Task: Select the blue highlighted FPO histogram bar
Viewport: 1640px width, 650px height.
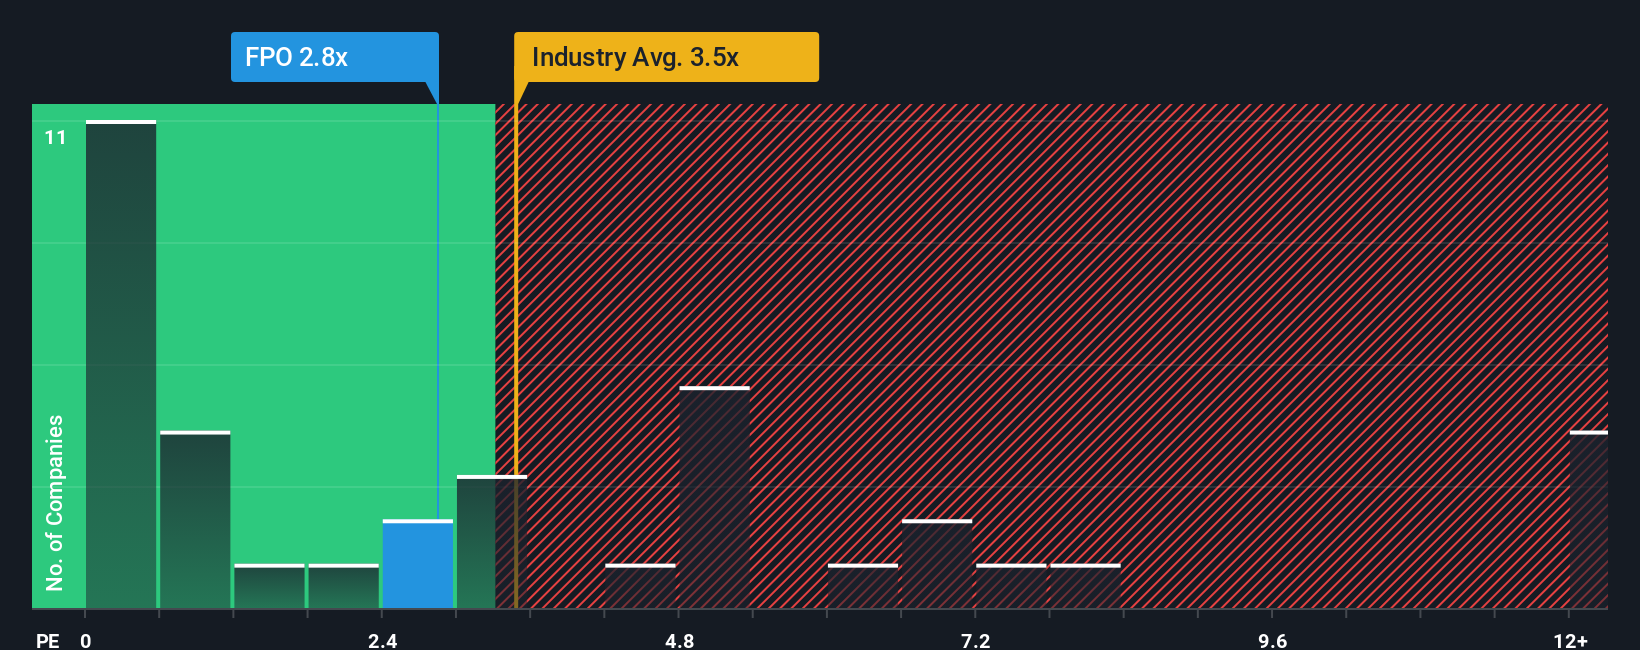Action: [418, 564]
